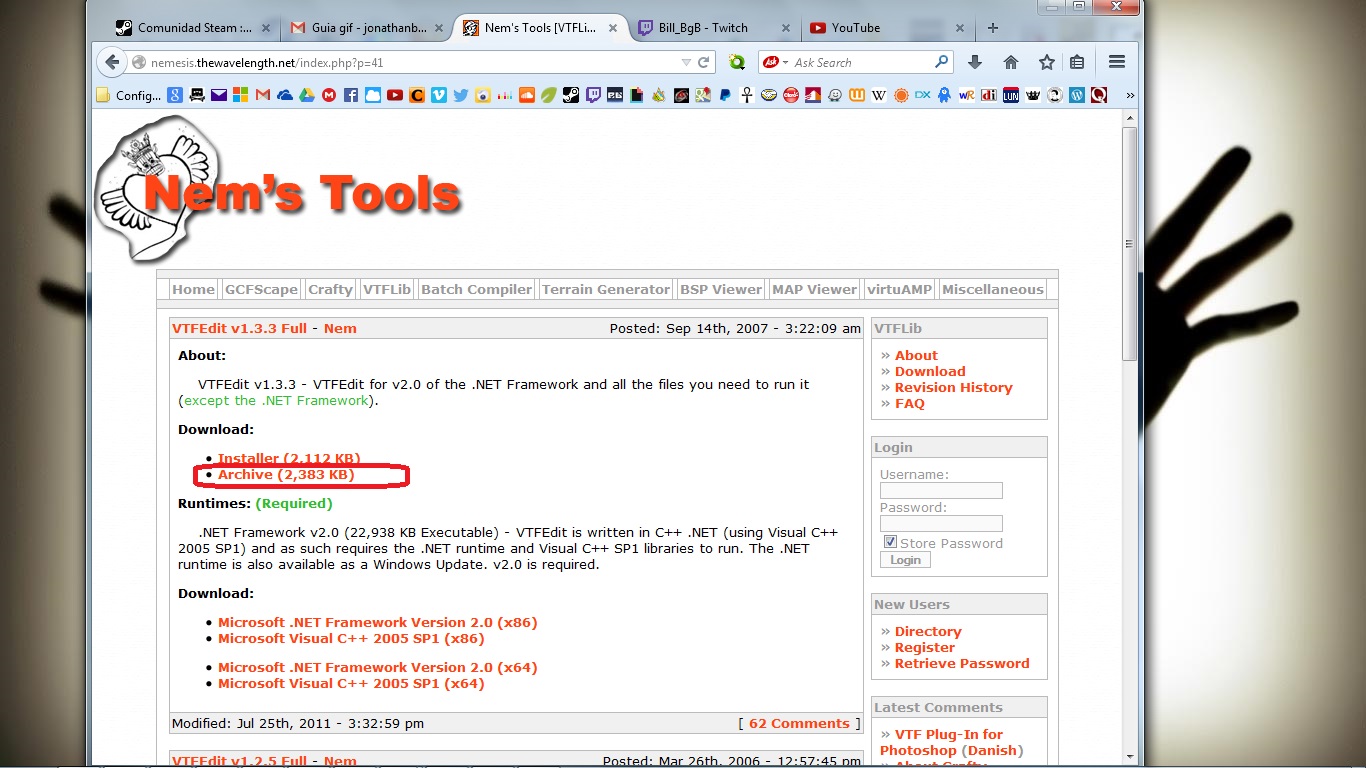This screenshot has width=1366, height=768.
Task: Switch to the YouTube tab
Action: coord(888,28)
